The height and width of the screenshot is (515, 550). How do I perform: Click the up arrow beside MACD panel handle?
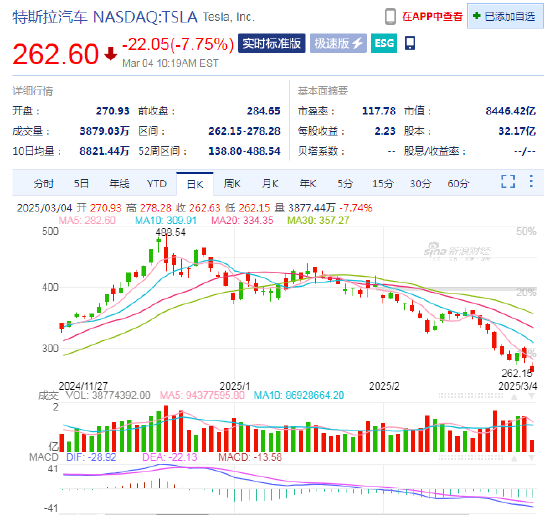click(514, 458)
